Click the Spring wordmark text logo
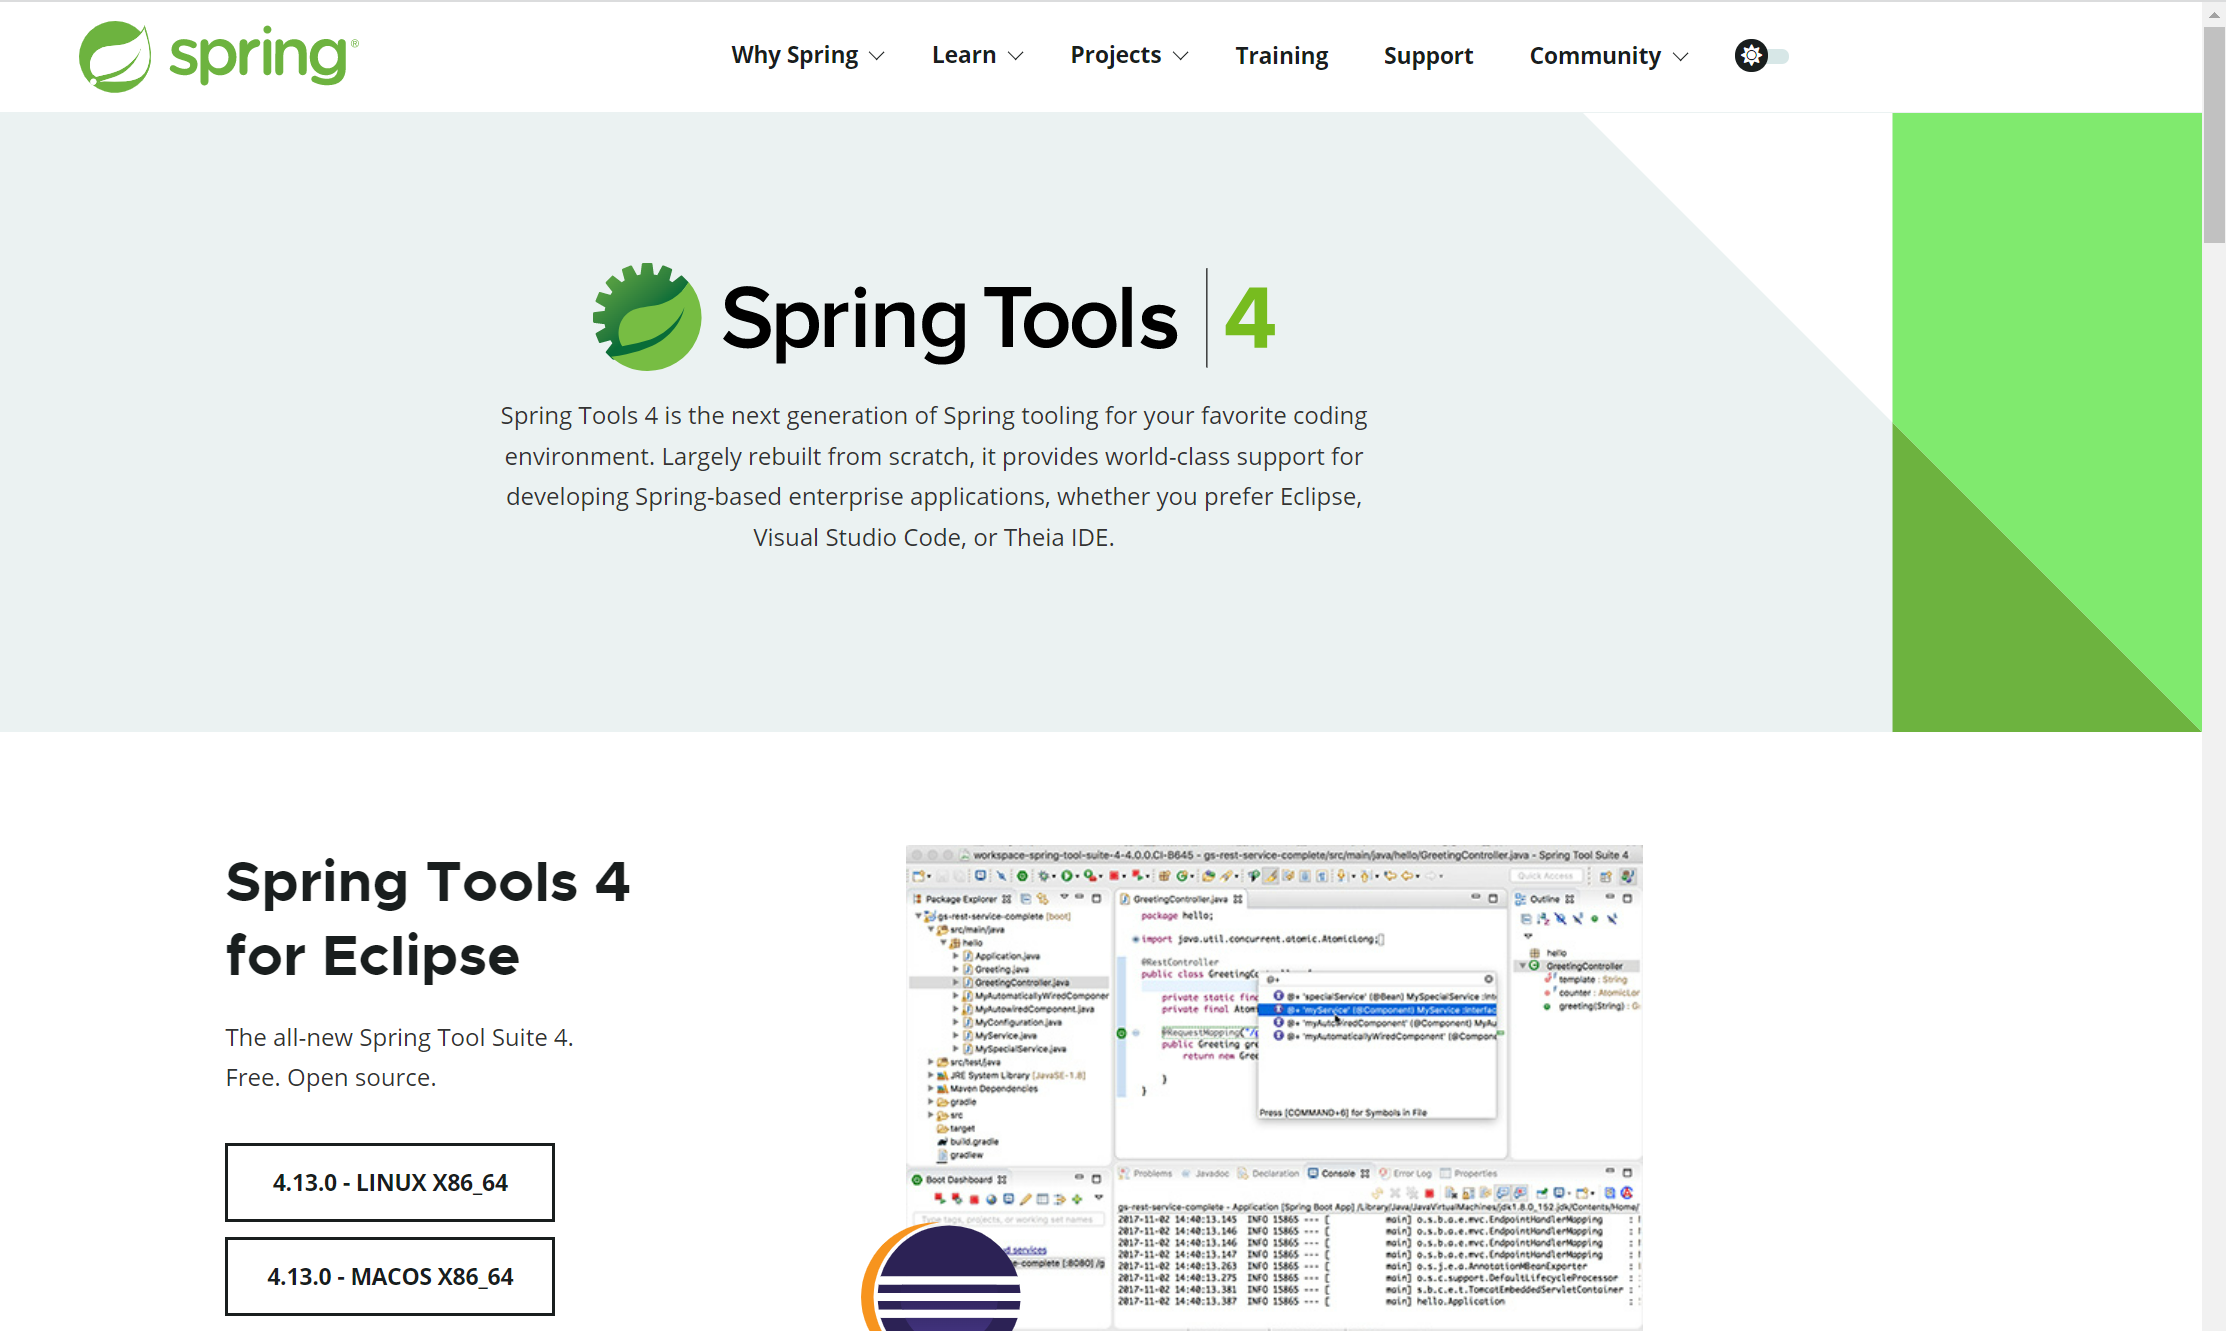The height and width of the screenshot is (1331, 2226). click(x=260, y=56)
